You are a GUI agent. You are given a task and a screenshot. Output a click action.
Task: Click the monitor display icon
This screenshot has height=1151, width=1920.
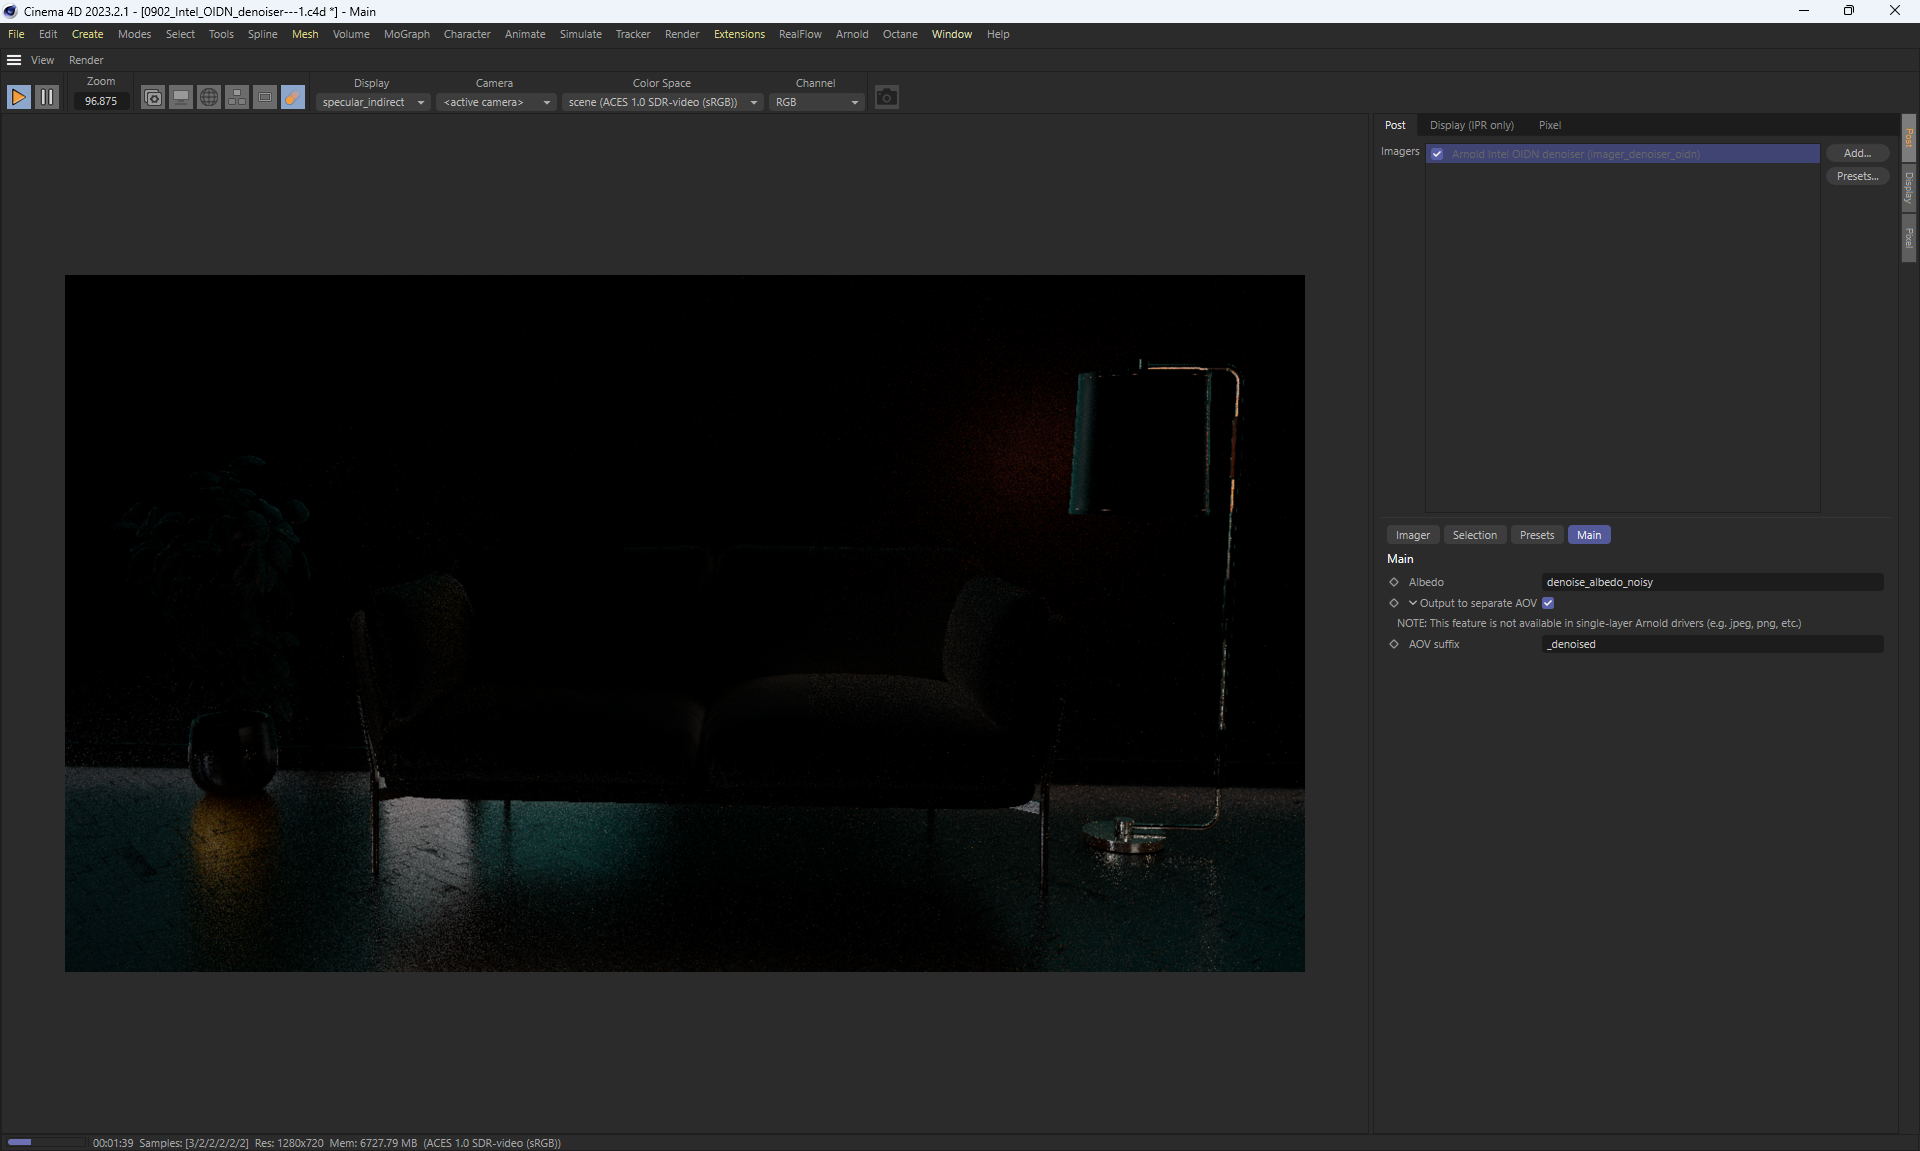pyautogui.click(x=181, y=97)
